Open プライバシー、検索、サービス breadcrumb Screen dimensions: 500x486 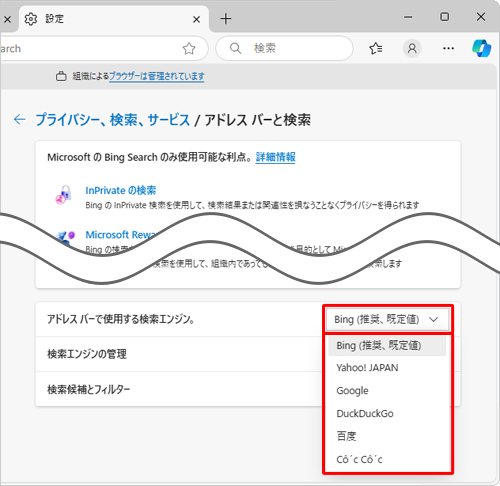pyautogui.click(x=113, y=120)
